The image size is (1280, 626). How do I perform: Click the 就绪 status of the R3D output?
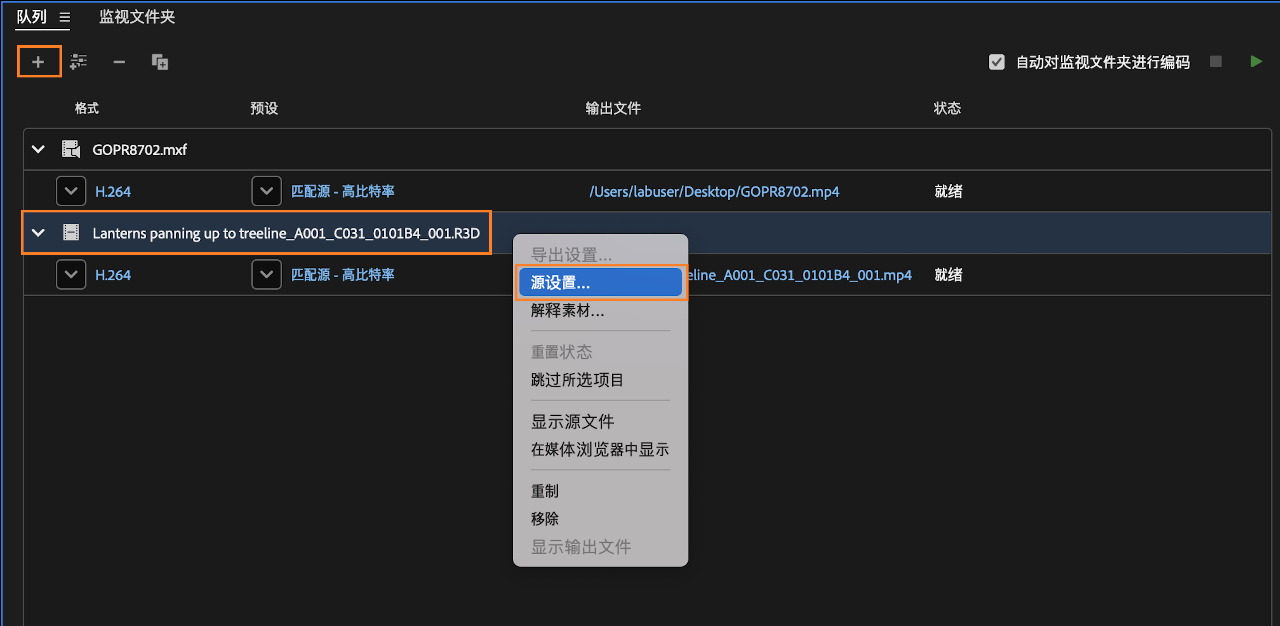(x=947, y=274)
